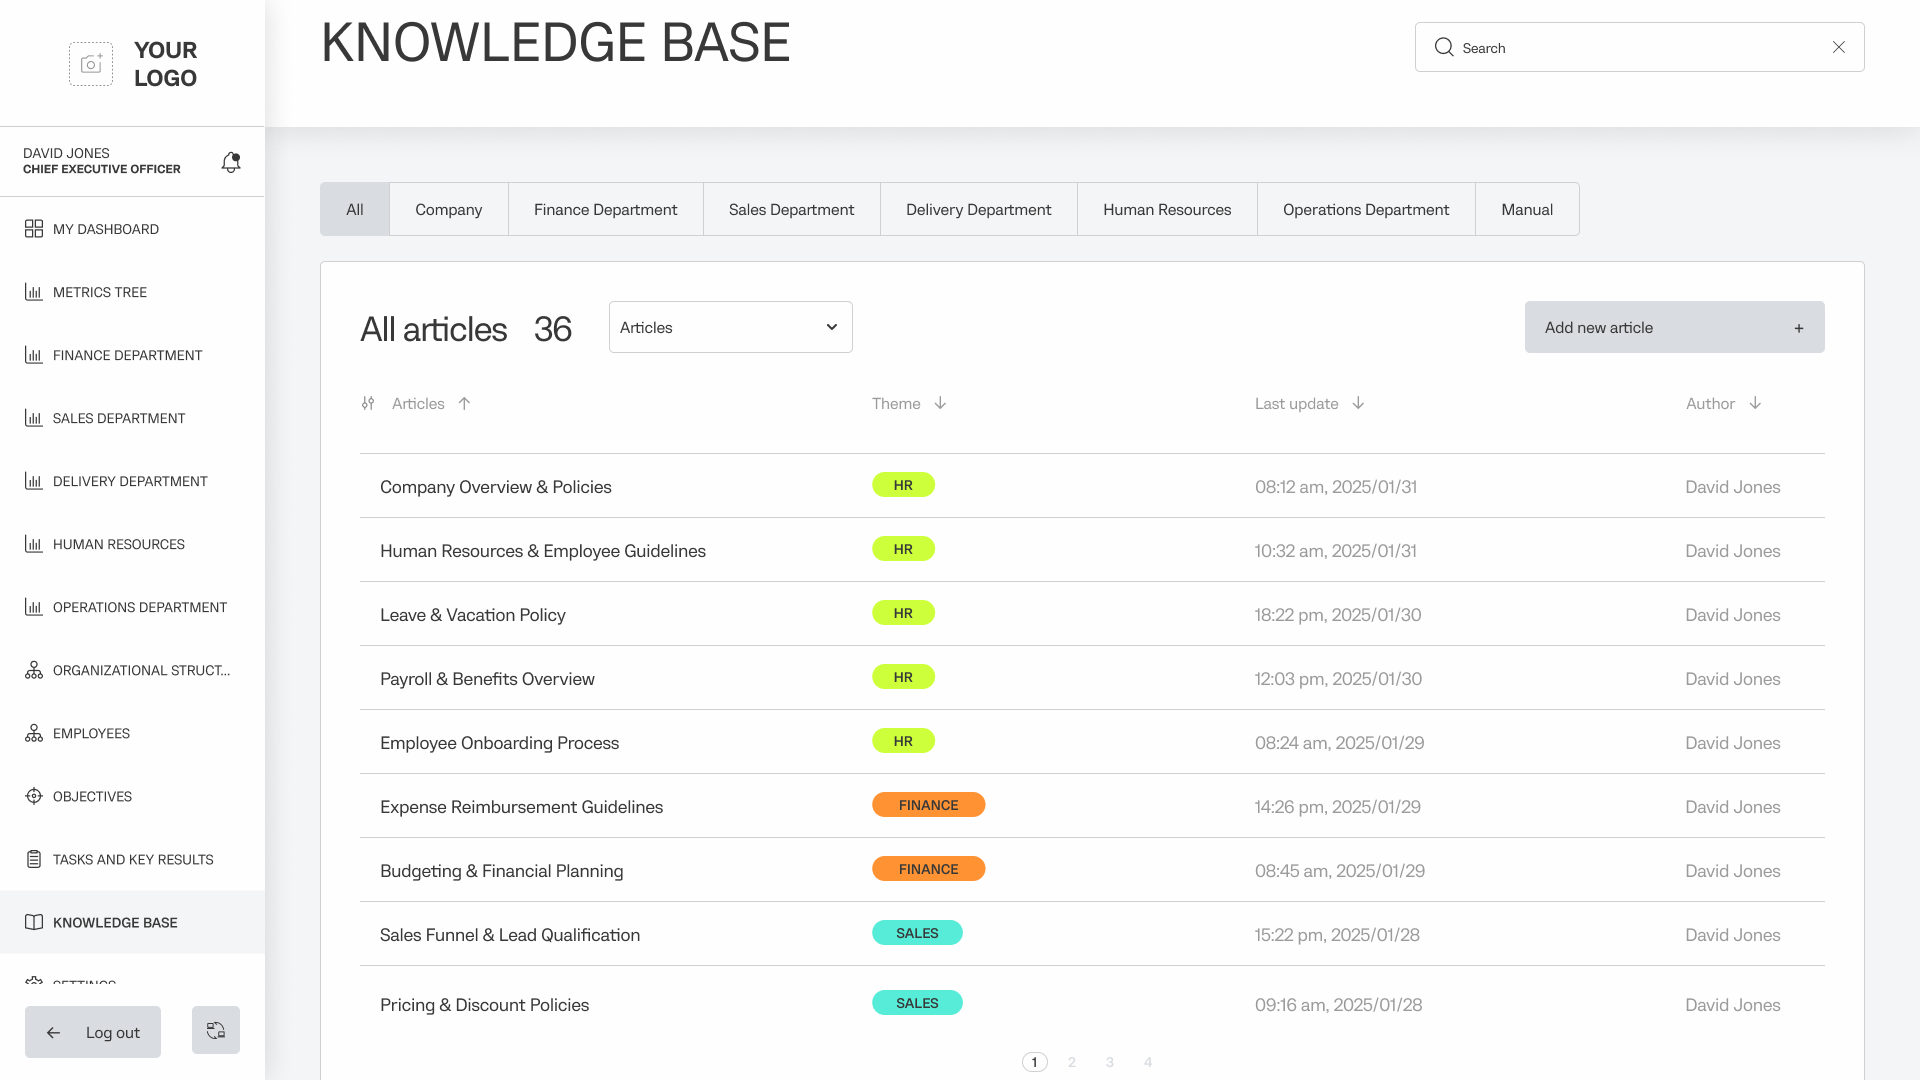Open Objectives target icon in sidebar
The image size is (1920, 1080).
click(34, 796)
